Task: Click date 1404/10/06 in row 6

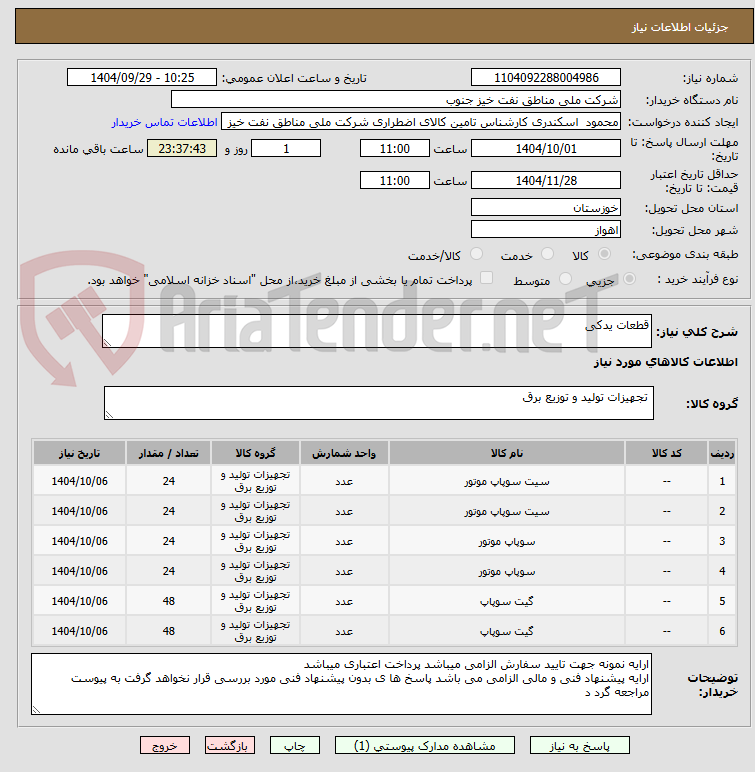Action: (79, 631)
